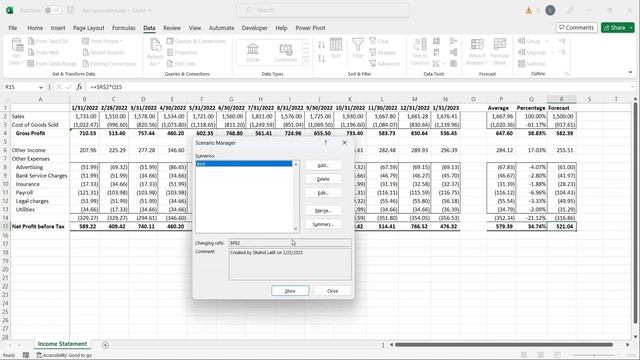Select the Best scenario in list
Image resolution: width=640 pixels, height=360 pixels.
coord(244,164)
